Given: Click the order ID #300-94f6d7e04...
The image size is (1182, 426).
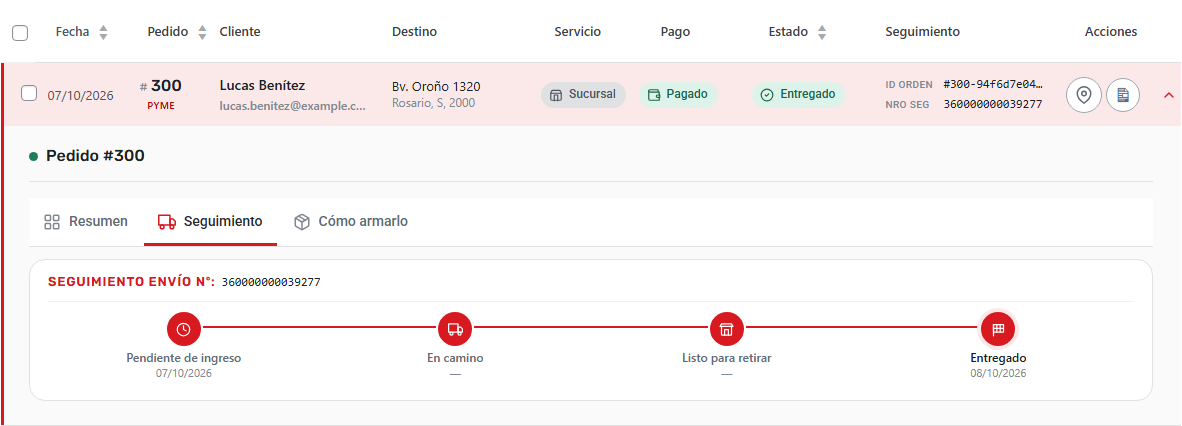Looking at the screenshot, I should 993,84.
